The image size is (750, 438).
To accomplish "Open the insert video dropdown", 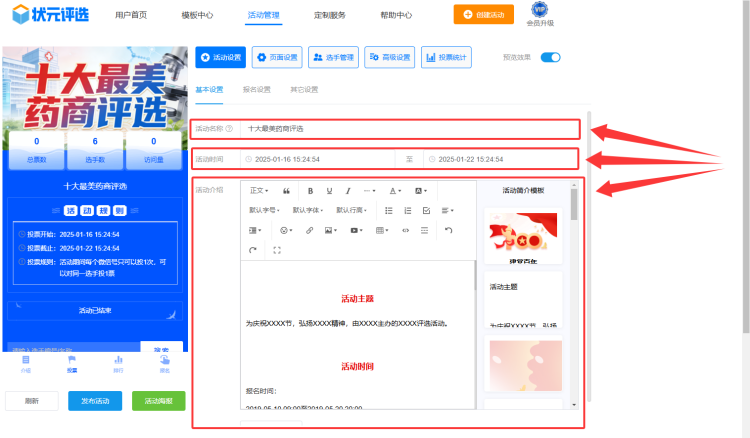I will (x=356, y=230).
